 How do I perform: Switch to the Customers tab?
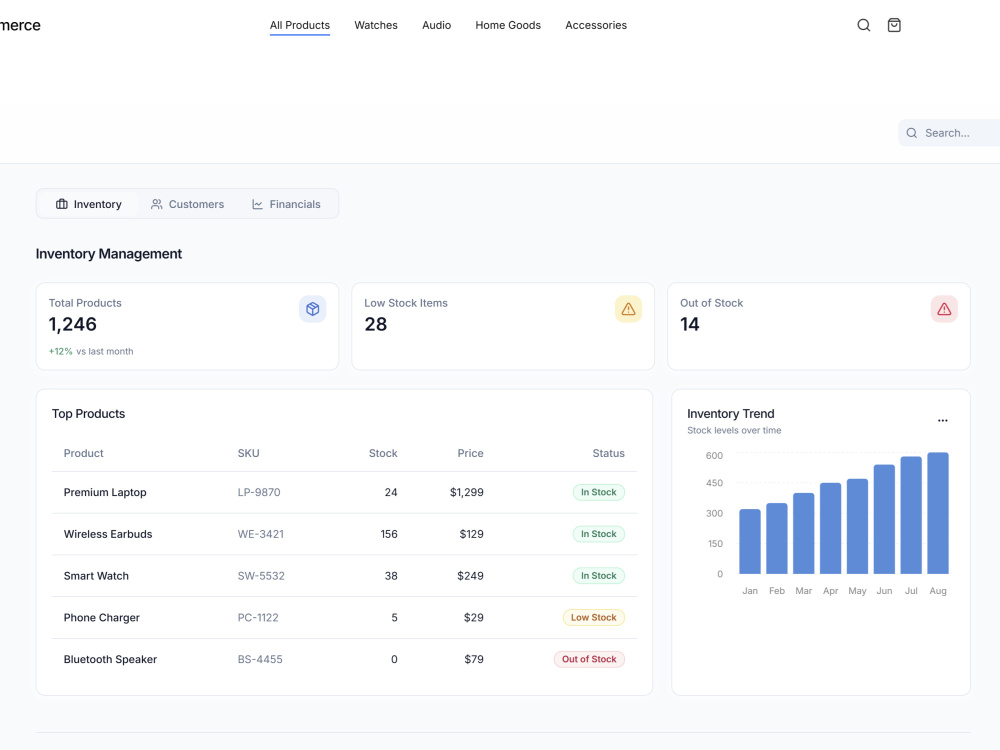(x=188, y=204)
